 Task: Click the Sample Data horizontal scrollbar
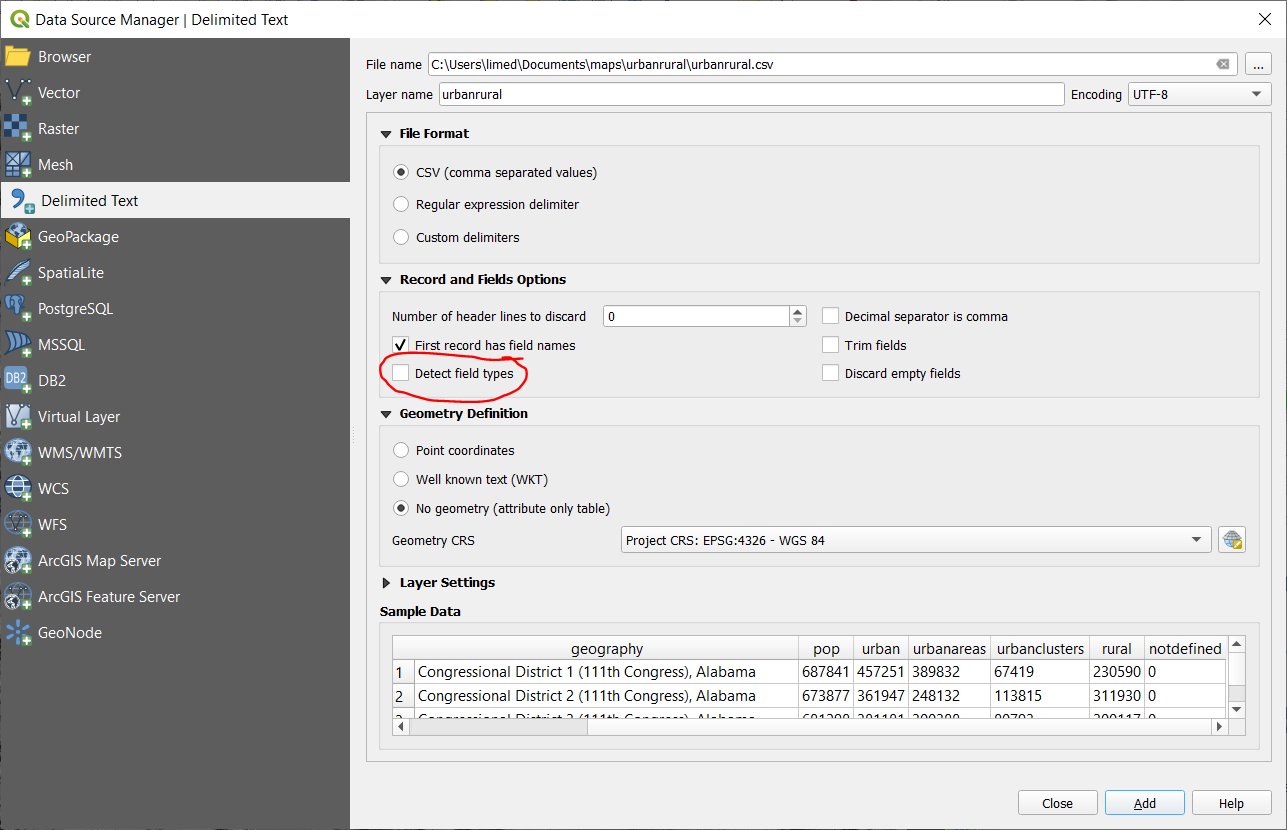(501, 727)
